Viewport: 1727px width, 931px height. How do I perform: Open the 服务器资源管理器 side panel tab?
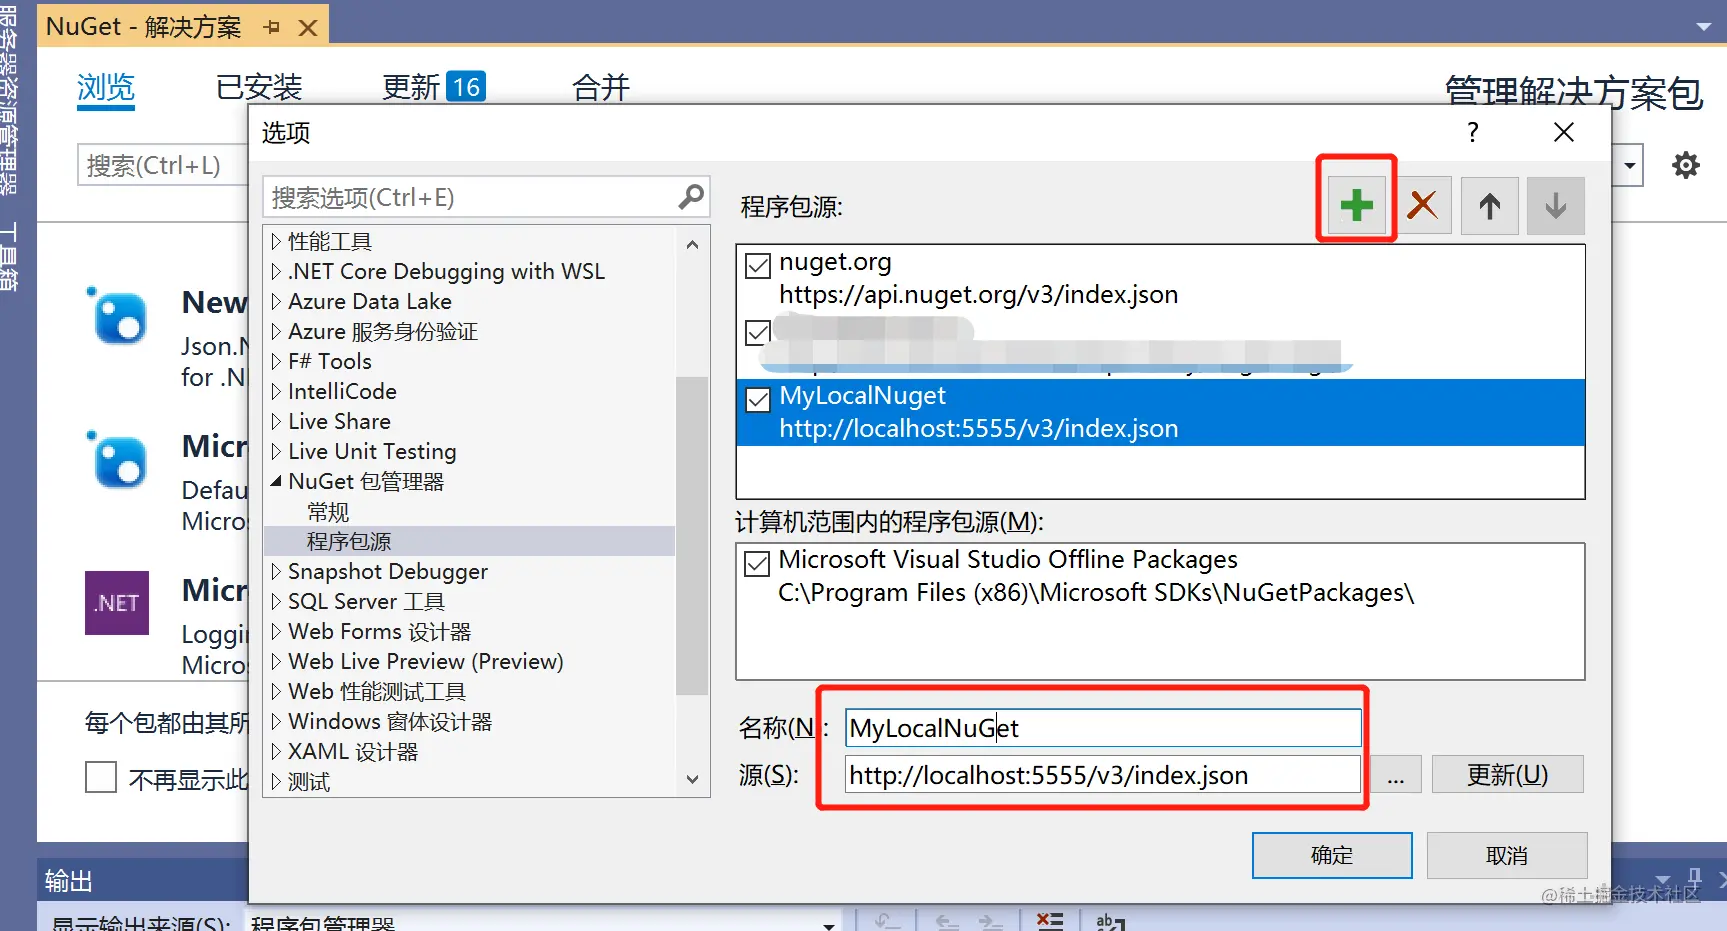click(9, 100)
